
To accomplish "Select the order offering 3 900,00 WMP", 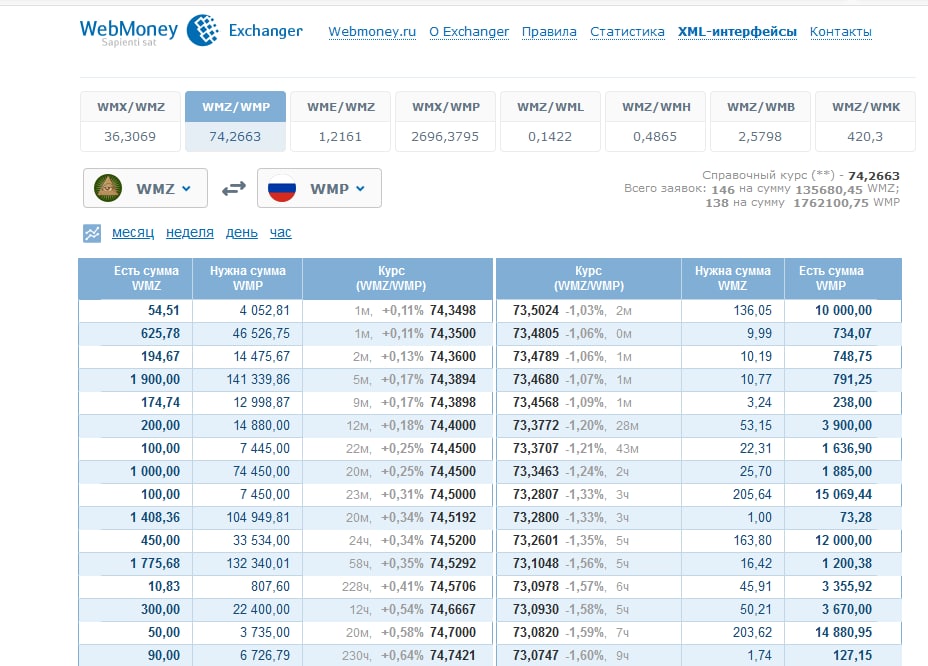I will click(x=699, y=426).
